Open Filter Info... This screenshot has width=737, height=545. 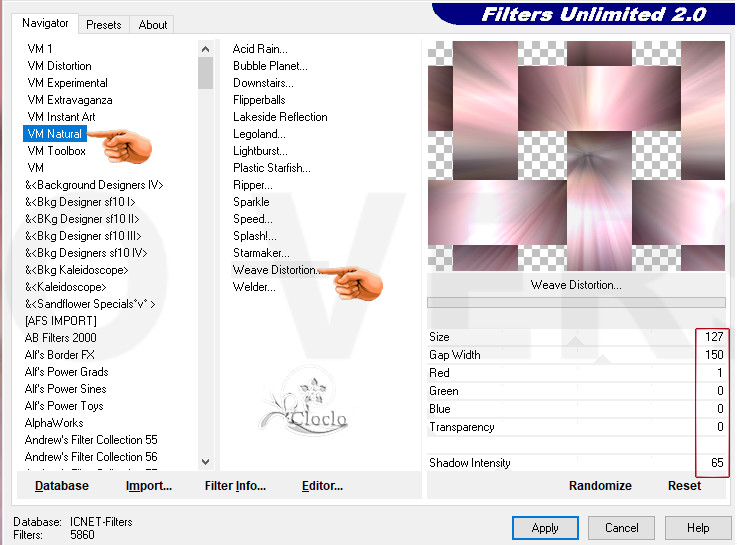[x=235, y=486]
